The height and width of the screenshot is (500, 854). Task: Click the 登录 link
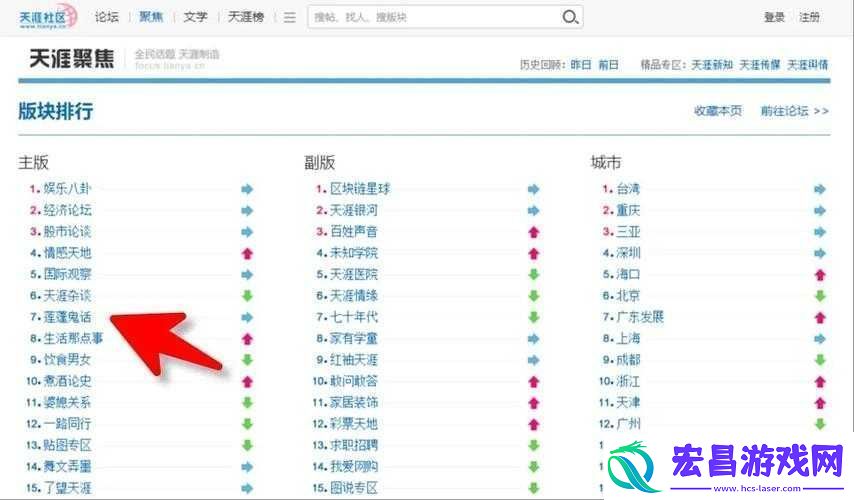pos(774,17)
